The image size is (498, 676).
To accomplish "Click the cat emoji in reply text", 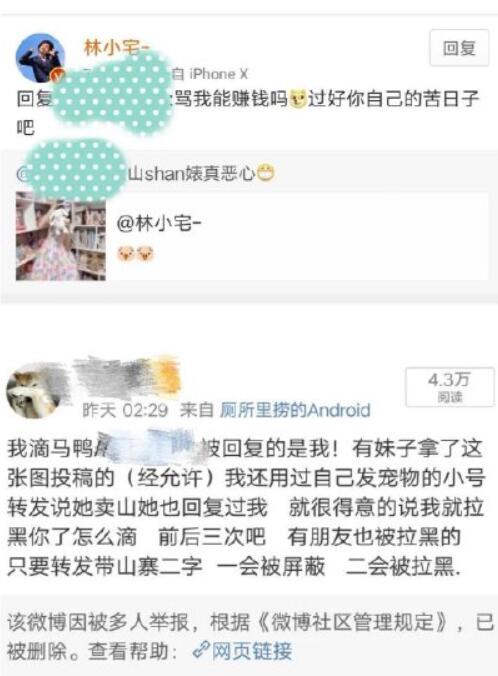I will click(298, 99).
